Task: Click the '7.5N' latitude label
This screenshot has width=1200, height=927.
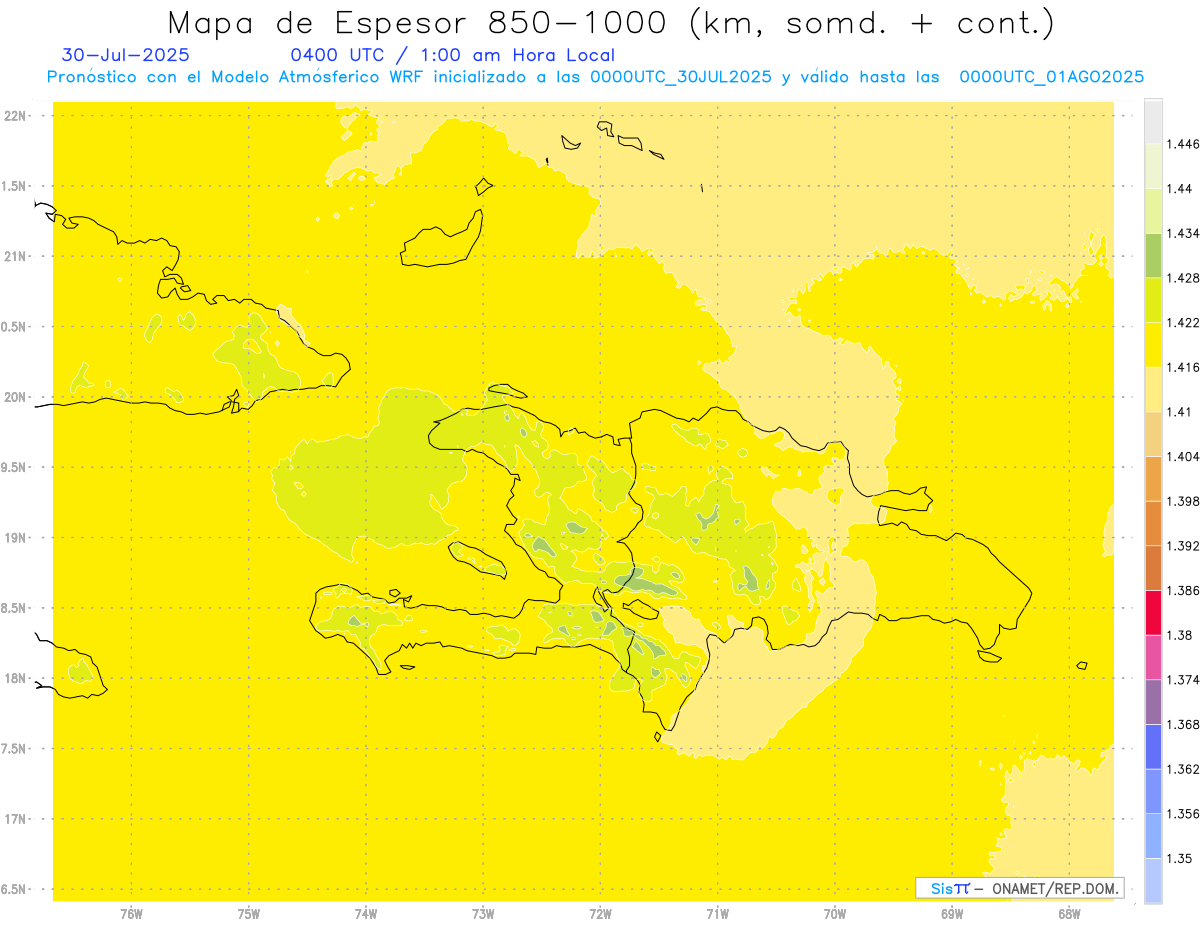Action: 15,749
